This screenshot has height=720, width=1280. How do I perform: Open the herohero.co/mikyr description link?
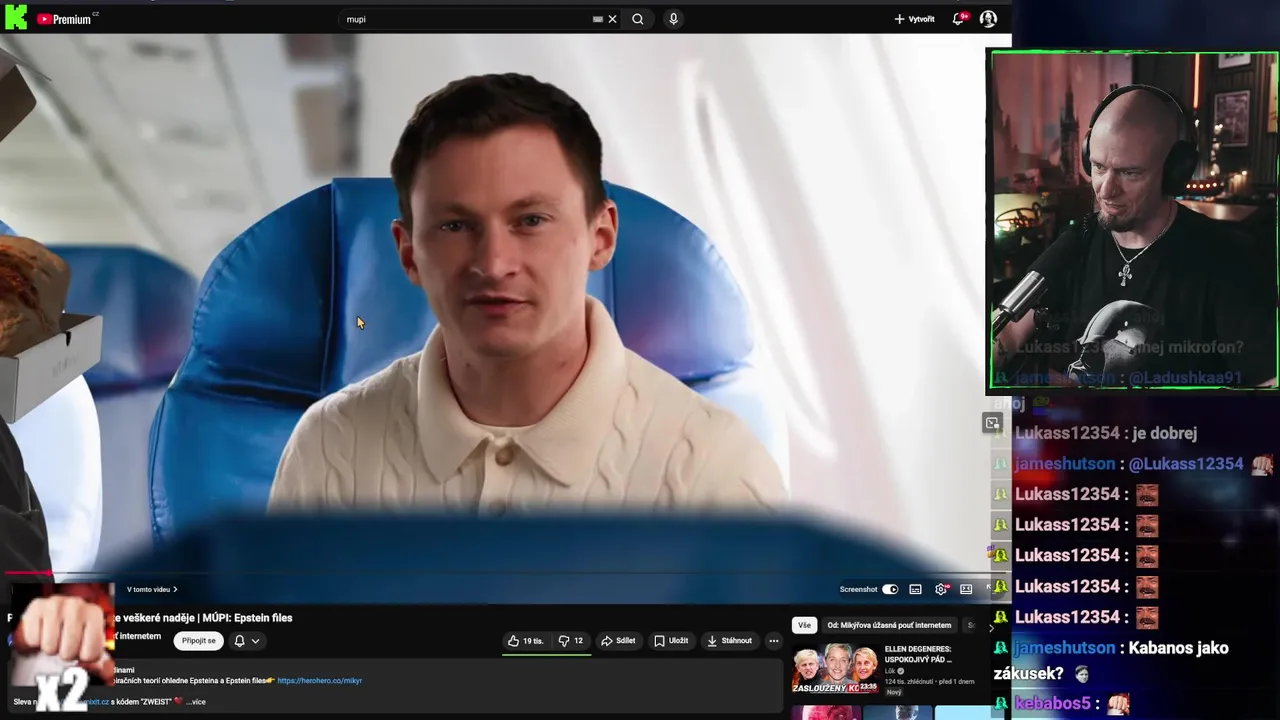319,681
